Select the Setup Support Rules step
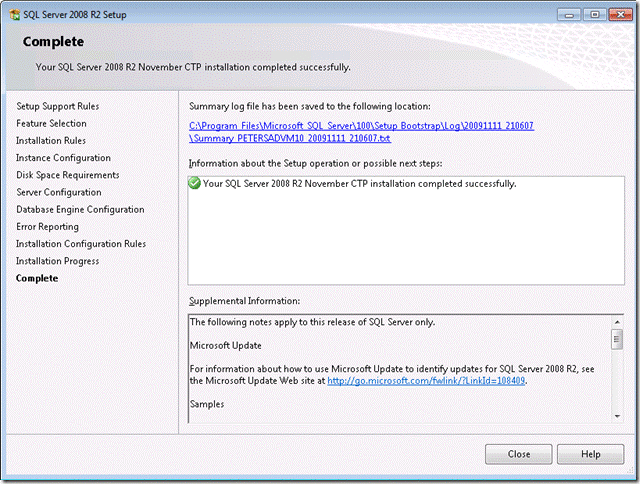 coord(58,106)
